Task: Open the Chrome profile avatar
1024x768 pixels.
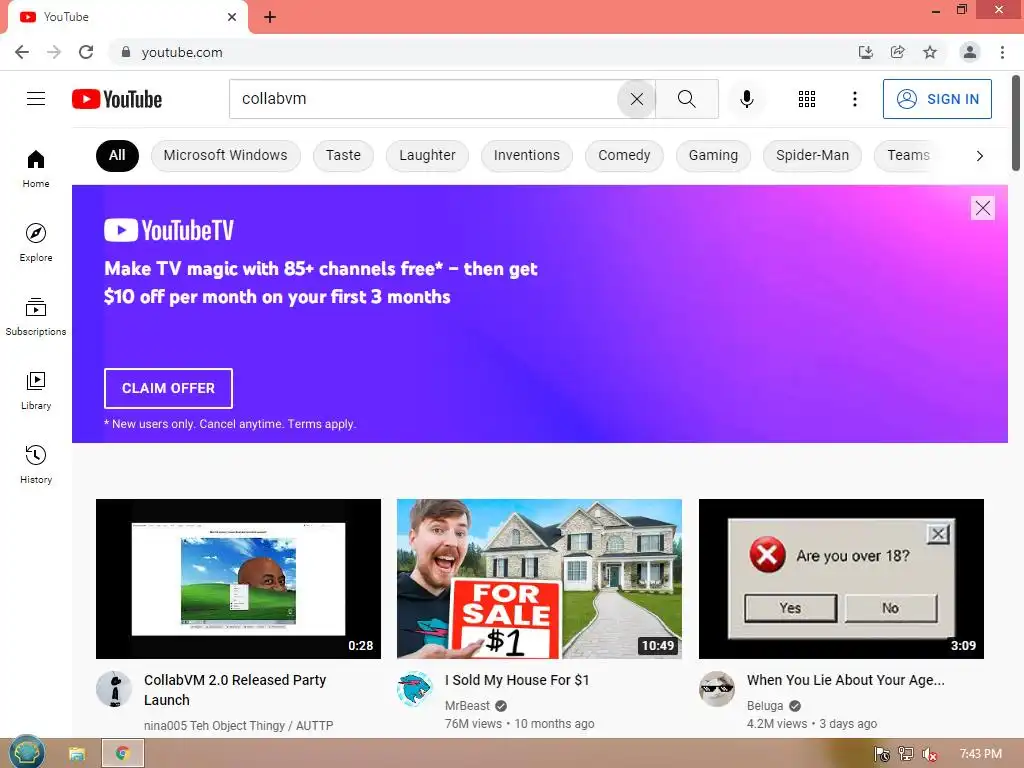Action: pos(970,52)
